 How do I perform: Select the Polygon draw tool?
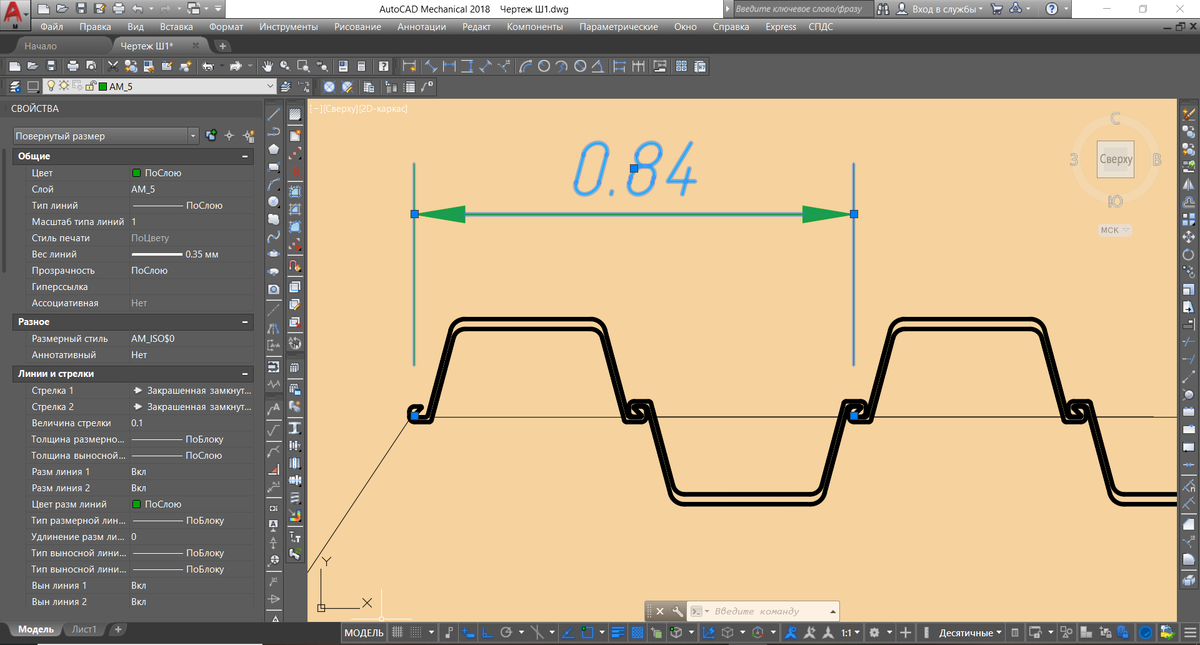(x=274, y=149)
